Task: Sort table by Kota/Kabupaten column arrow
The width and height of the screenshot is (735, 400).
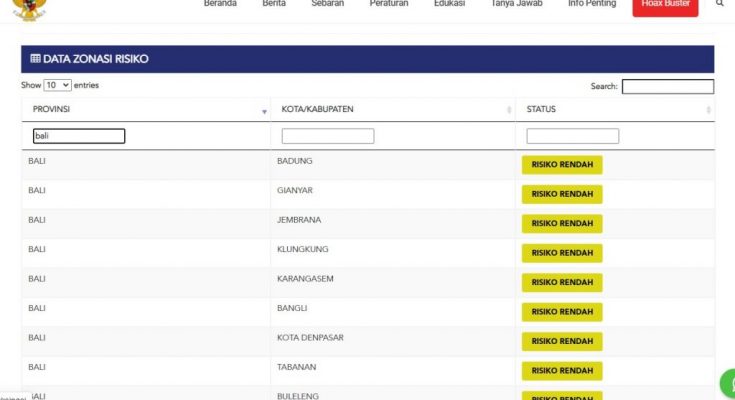Action: click(x=508, y=110)
